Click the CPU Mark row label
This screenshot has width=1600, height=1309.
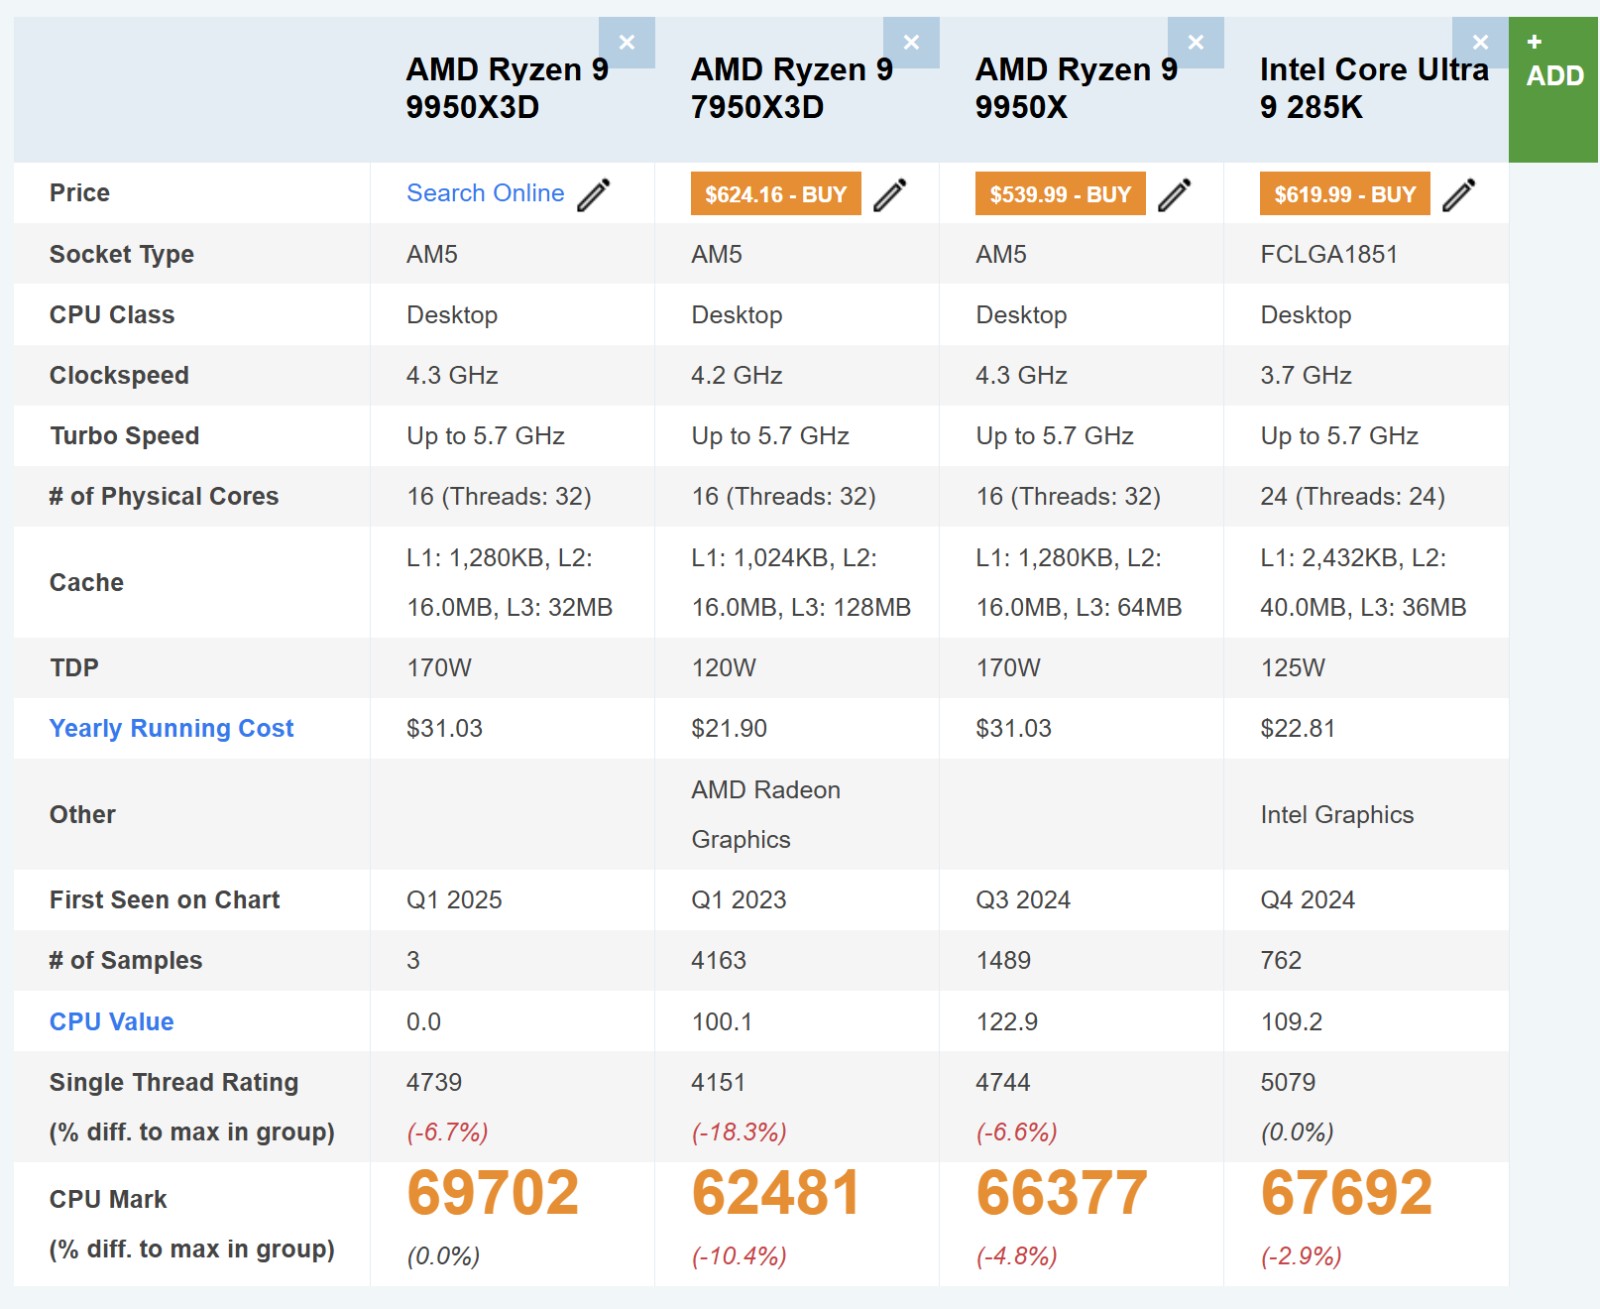108,1199
